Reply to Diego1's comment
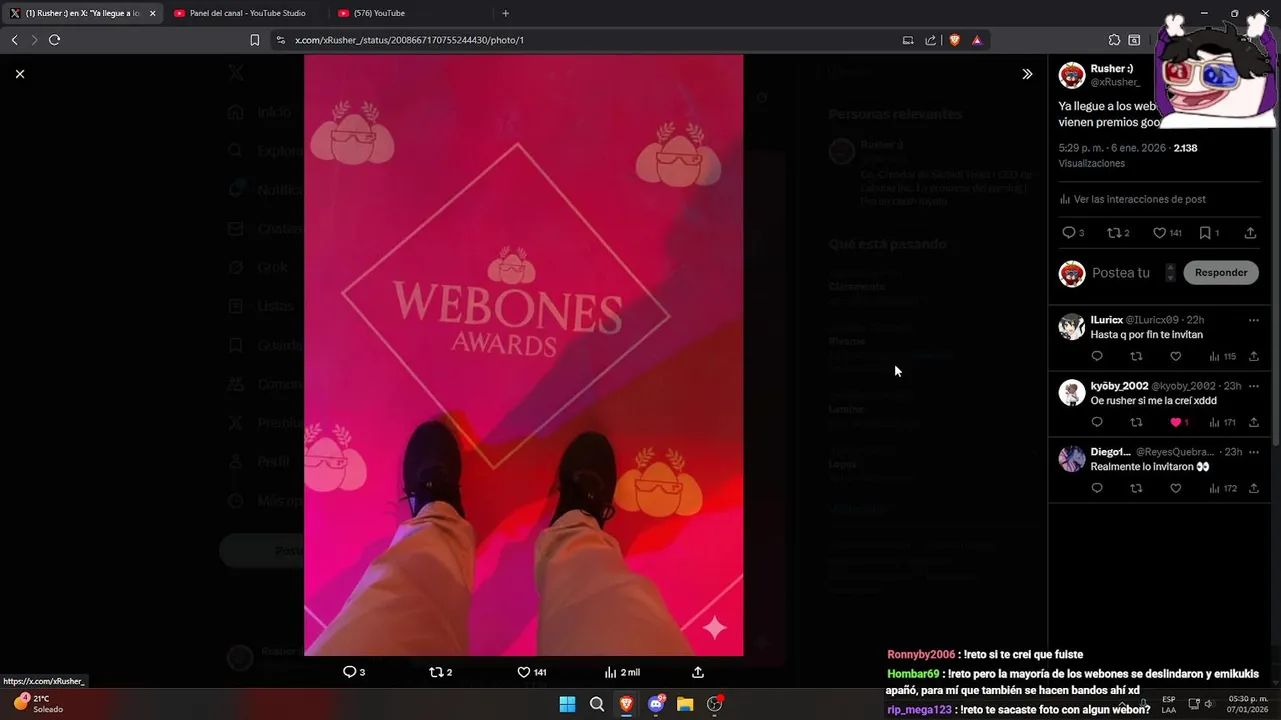Screen dimensions: 1281x720 pos(1097,488)
